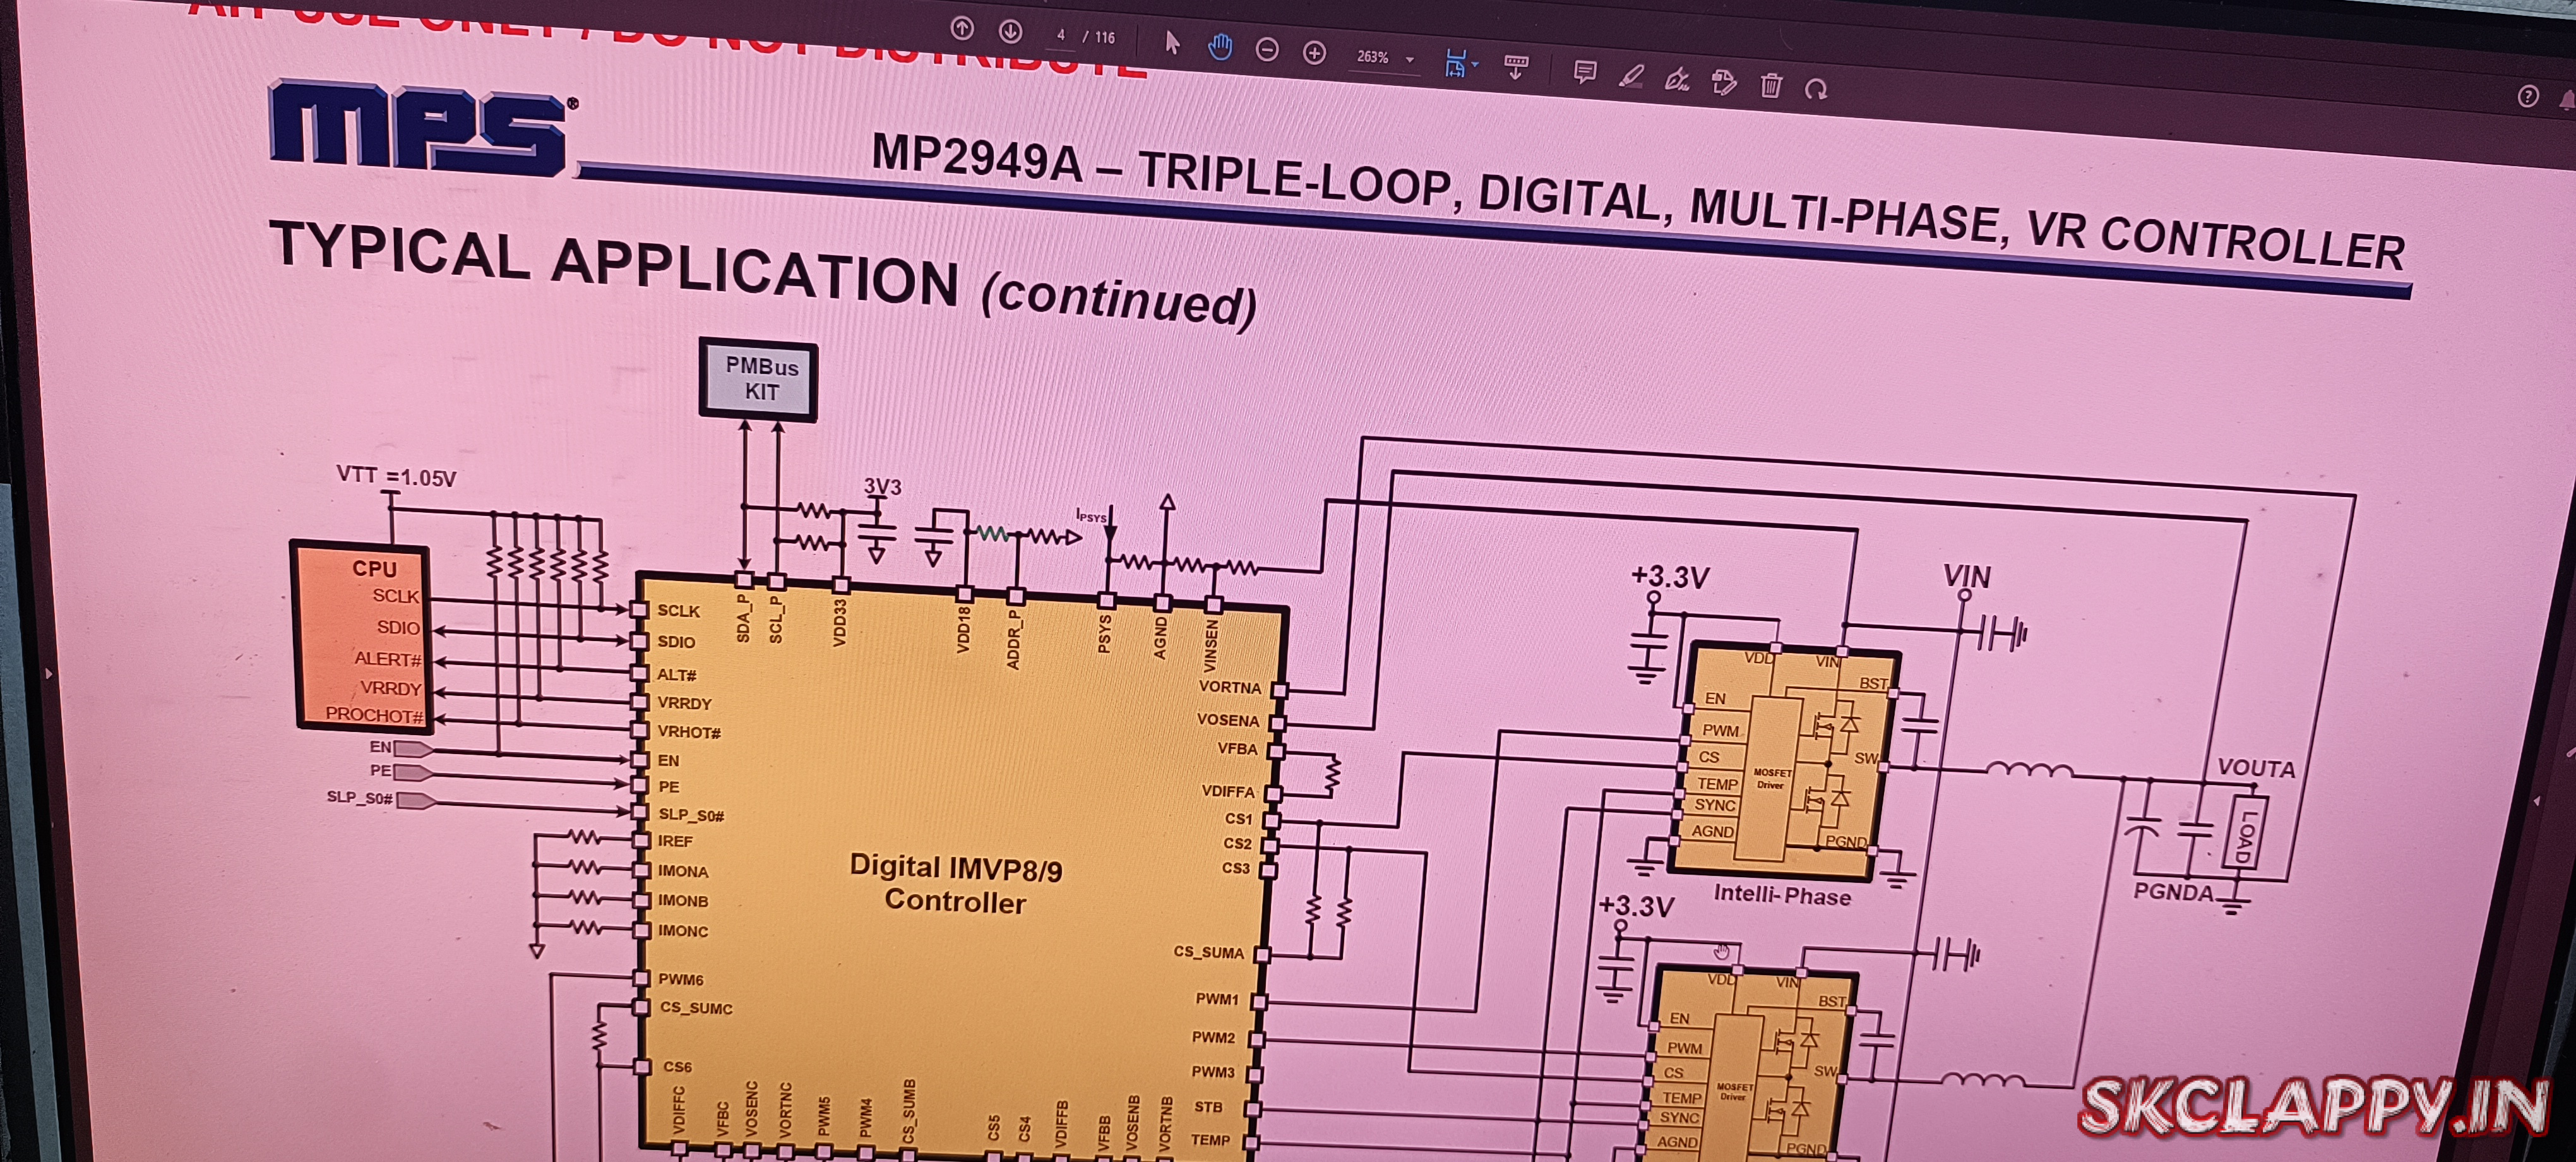
Task: Click the trash delete icon
Action: pyautogui.click(x=1771, y=85)
